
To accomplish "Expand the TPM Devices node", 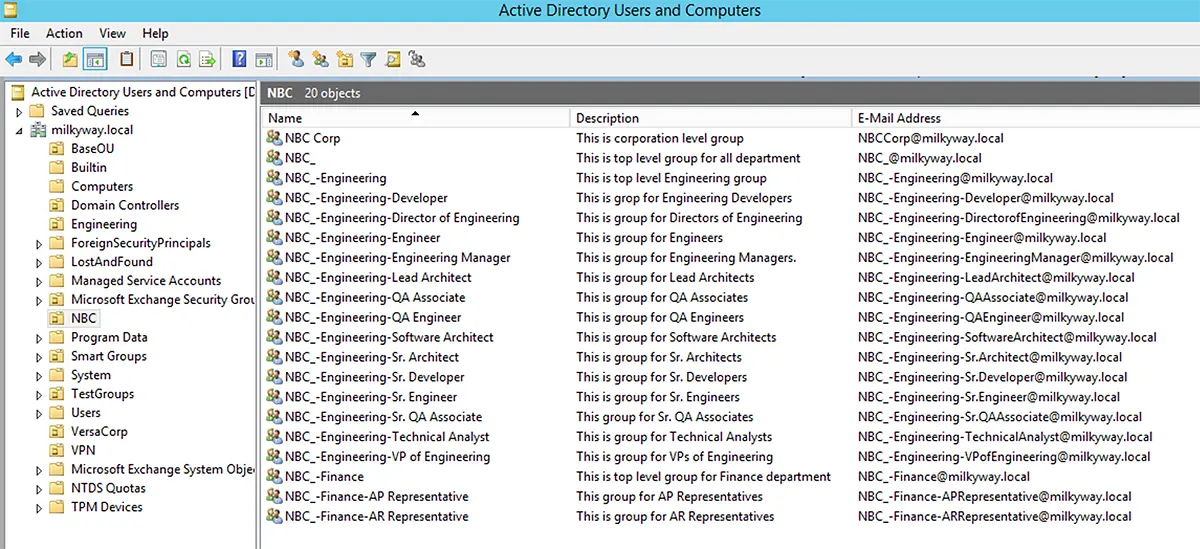I will (x=38, y=507).
